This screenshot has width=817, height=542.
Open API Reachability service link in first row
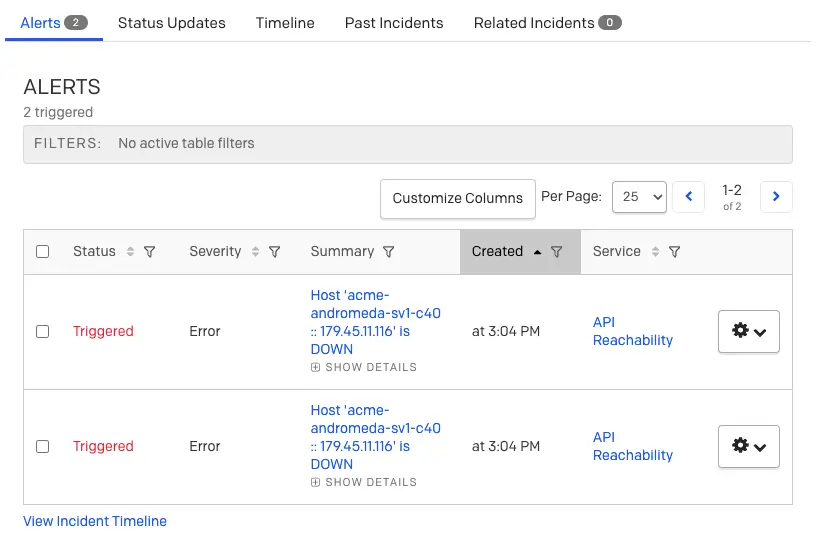click(x=633, y=331)
